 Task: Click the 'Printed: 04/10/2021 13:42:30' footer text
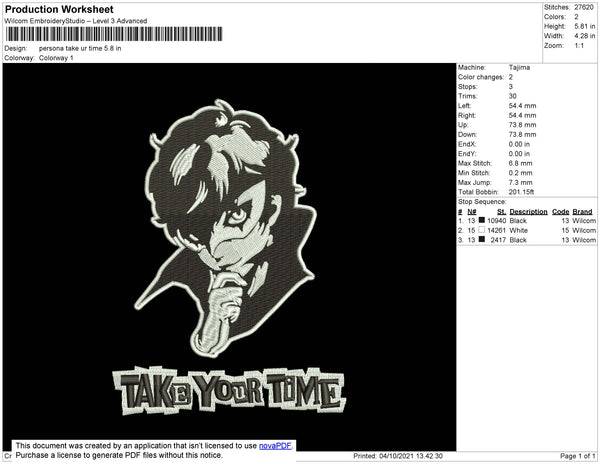point(398,456)
